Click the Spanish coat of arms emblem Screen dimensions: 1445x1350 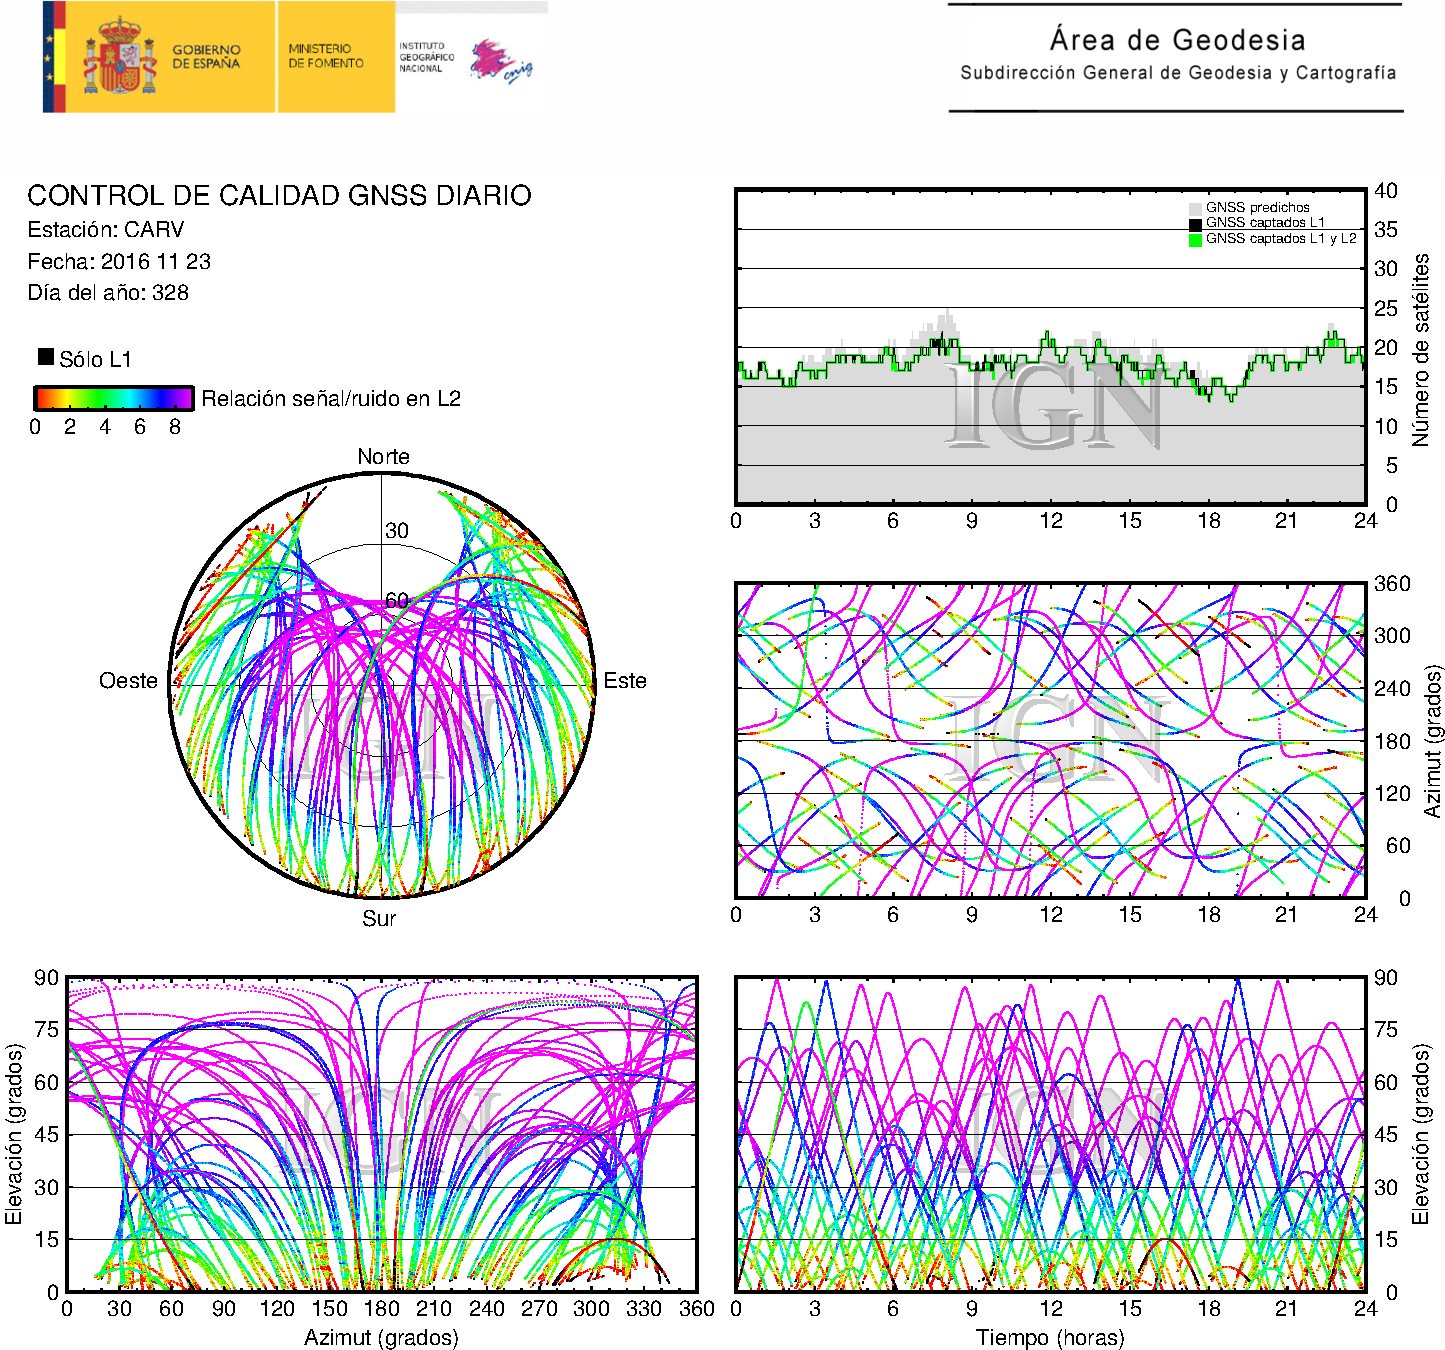[120, 56]
